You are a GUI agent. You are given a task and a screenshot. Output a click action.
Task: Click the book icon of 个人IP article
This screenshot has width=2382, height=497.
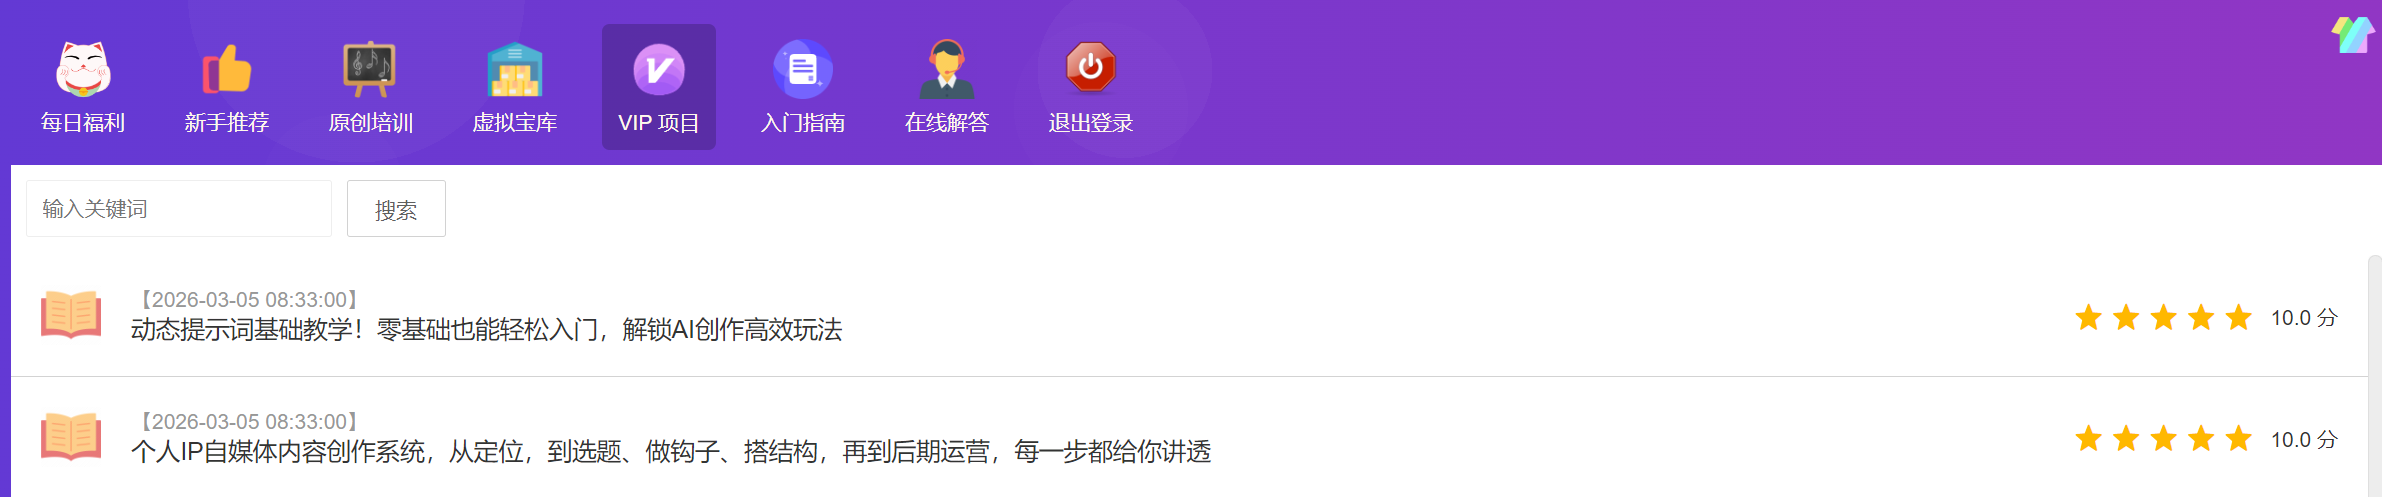71,437
